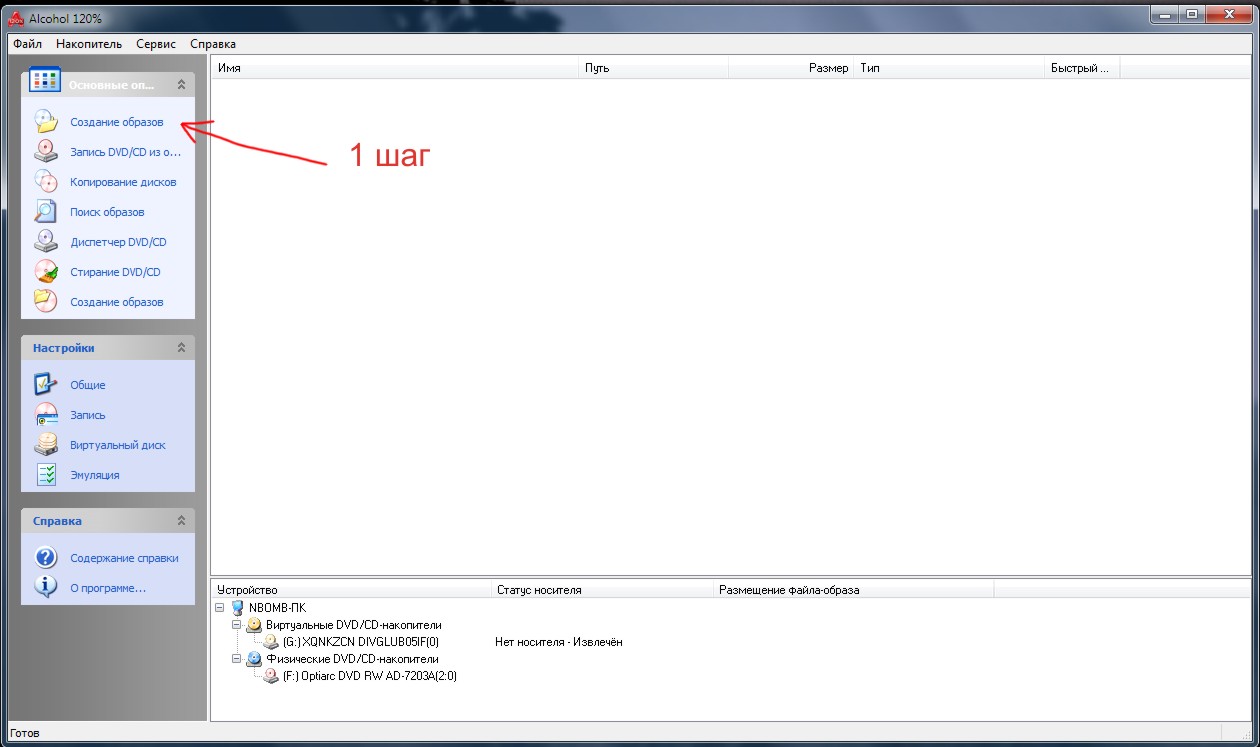Open the Поиск образов magnifier icon
This screenshot has height=747, width=1260.
46,212
